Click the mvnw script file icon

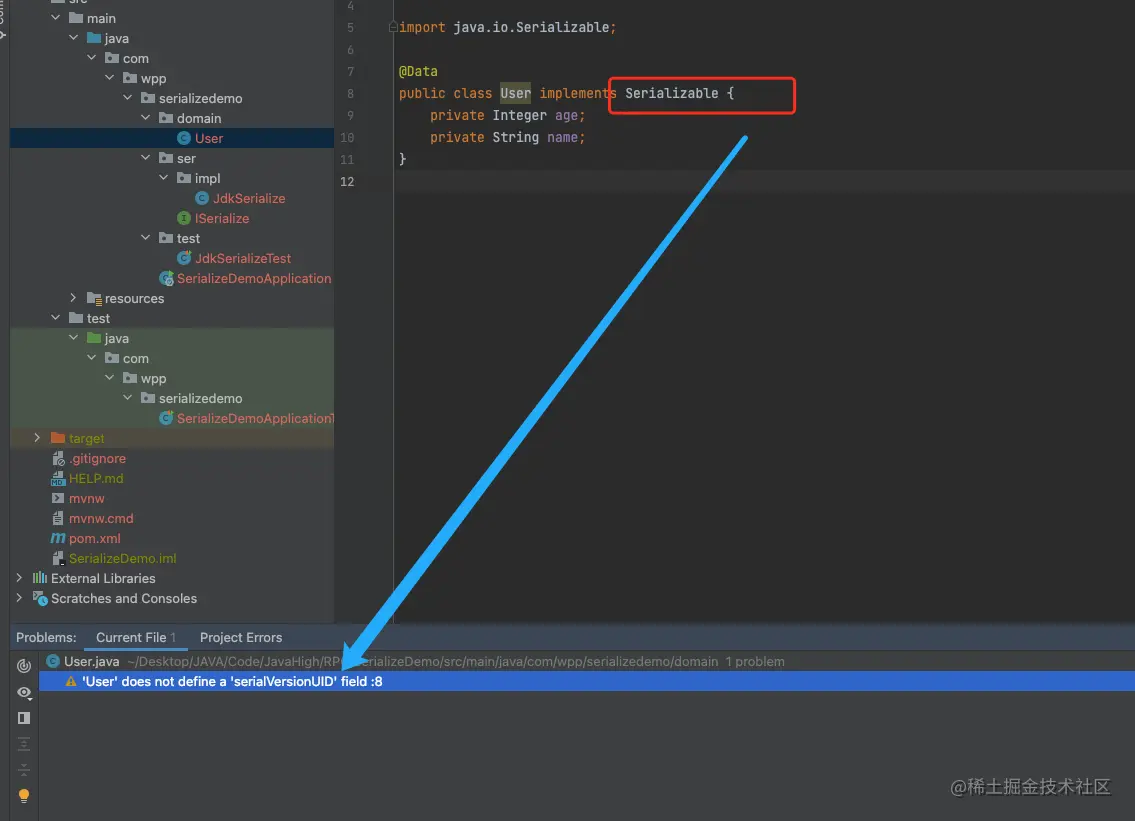[58, 498]
